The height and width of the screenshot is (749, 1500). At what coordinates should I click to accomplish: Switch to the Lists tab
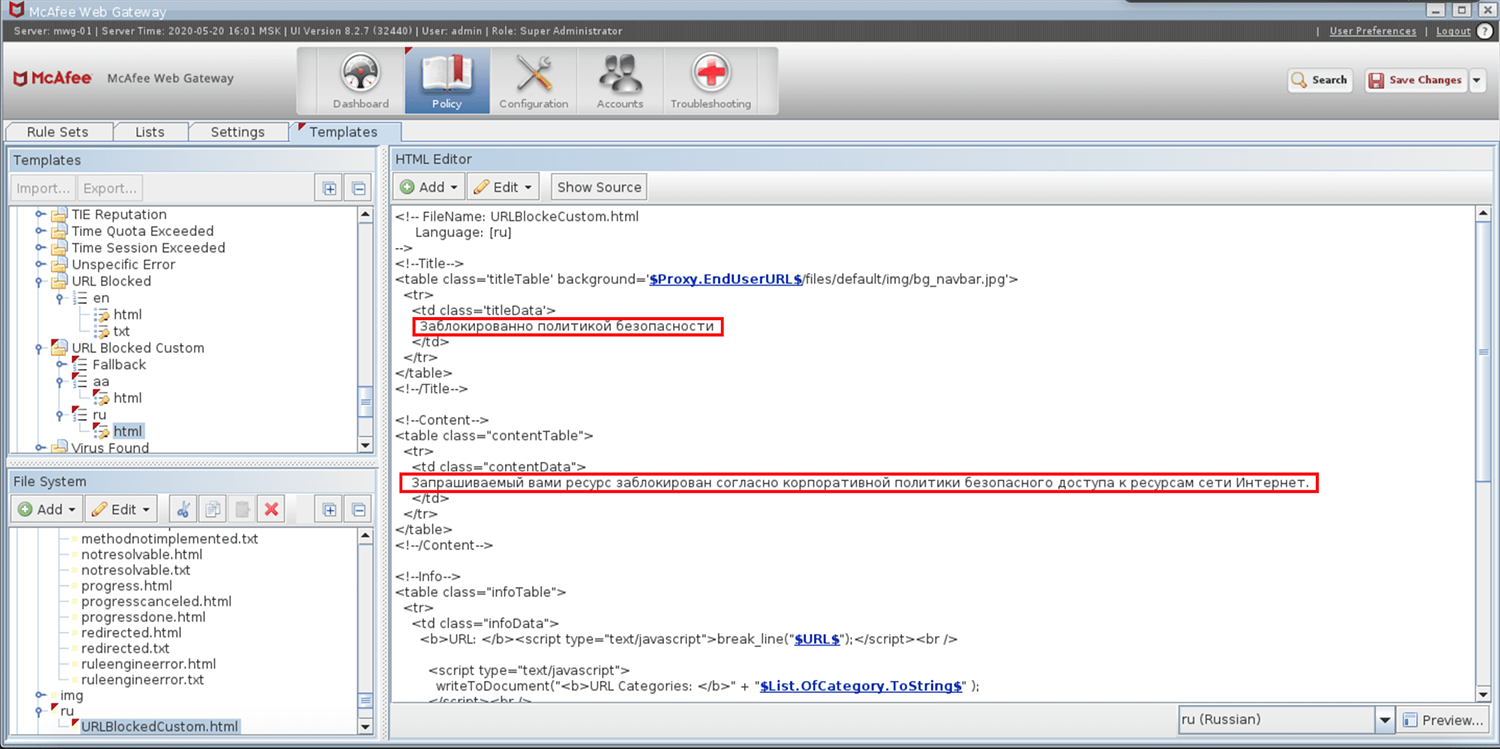[150, 131]
